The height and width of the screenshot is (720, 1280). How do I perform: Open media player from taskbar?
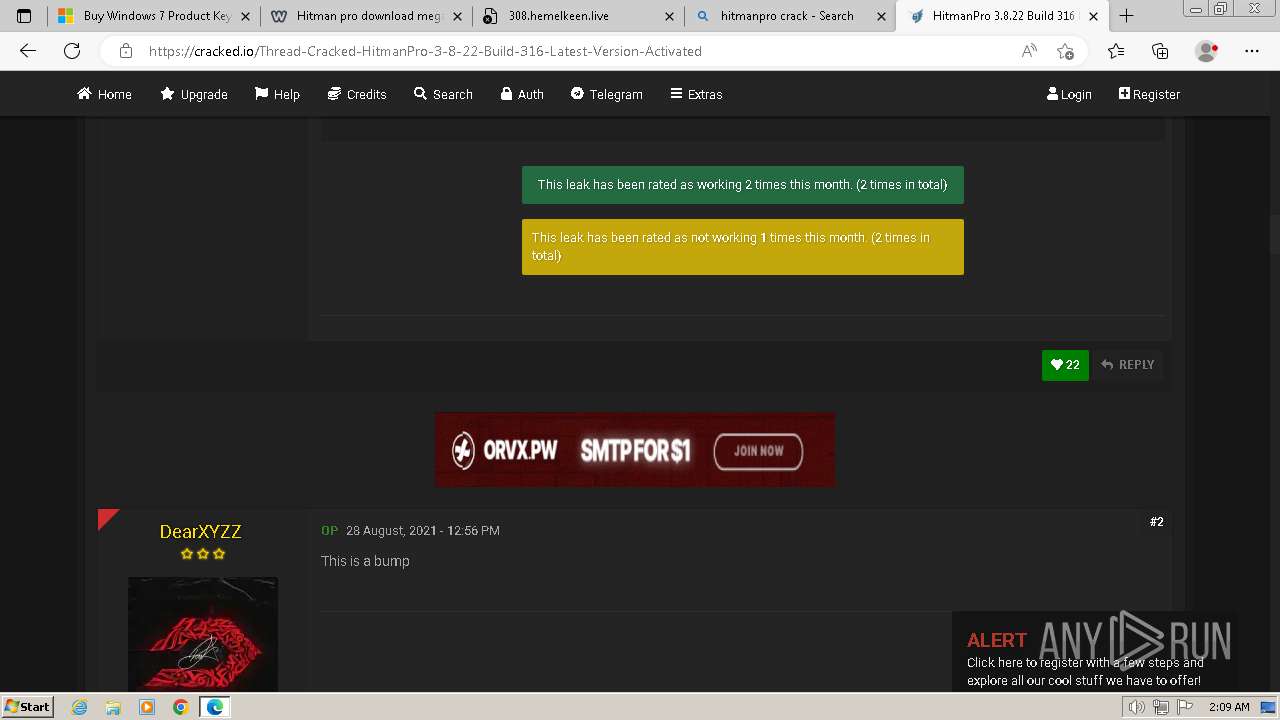(147, 707)
